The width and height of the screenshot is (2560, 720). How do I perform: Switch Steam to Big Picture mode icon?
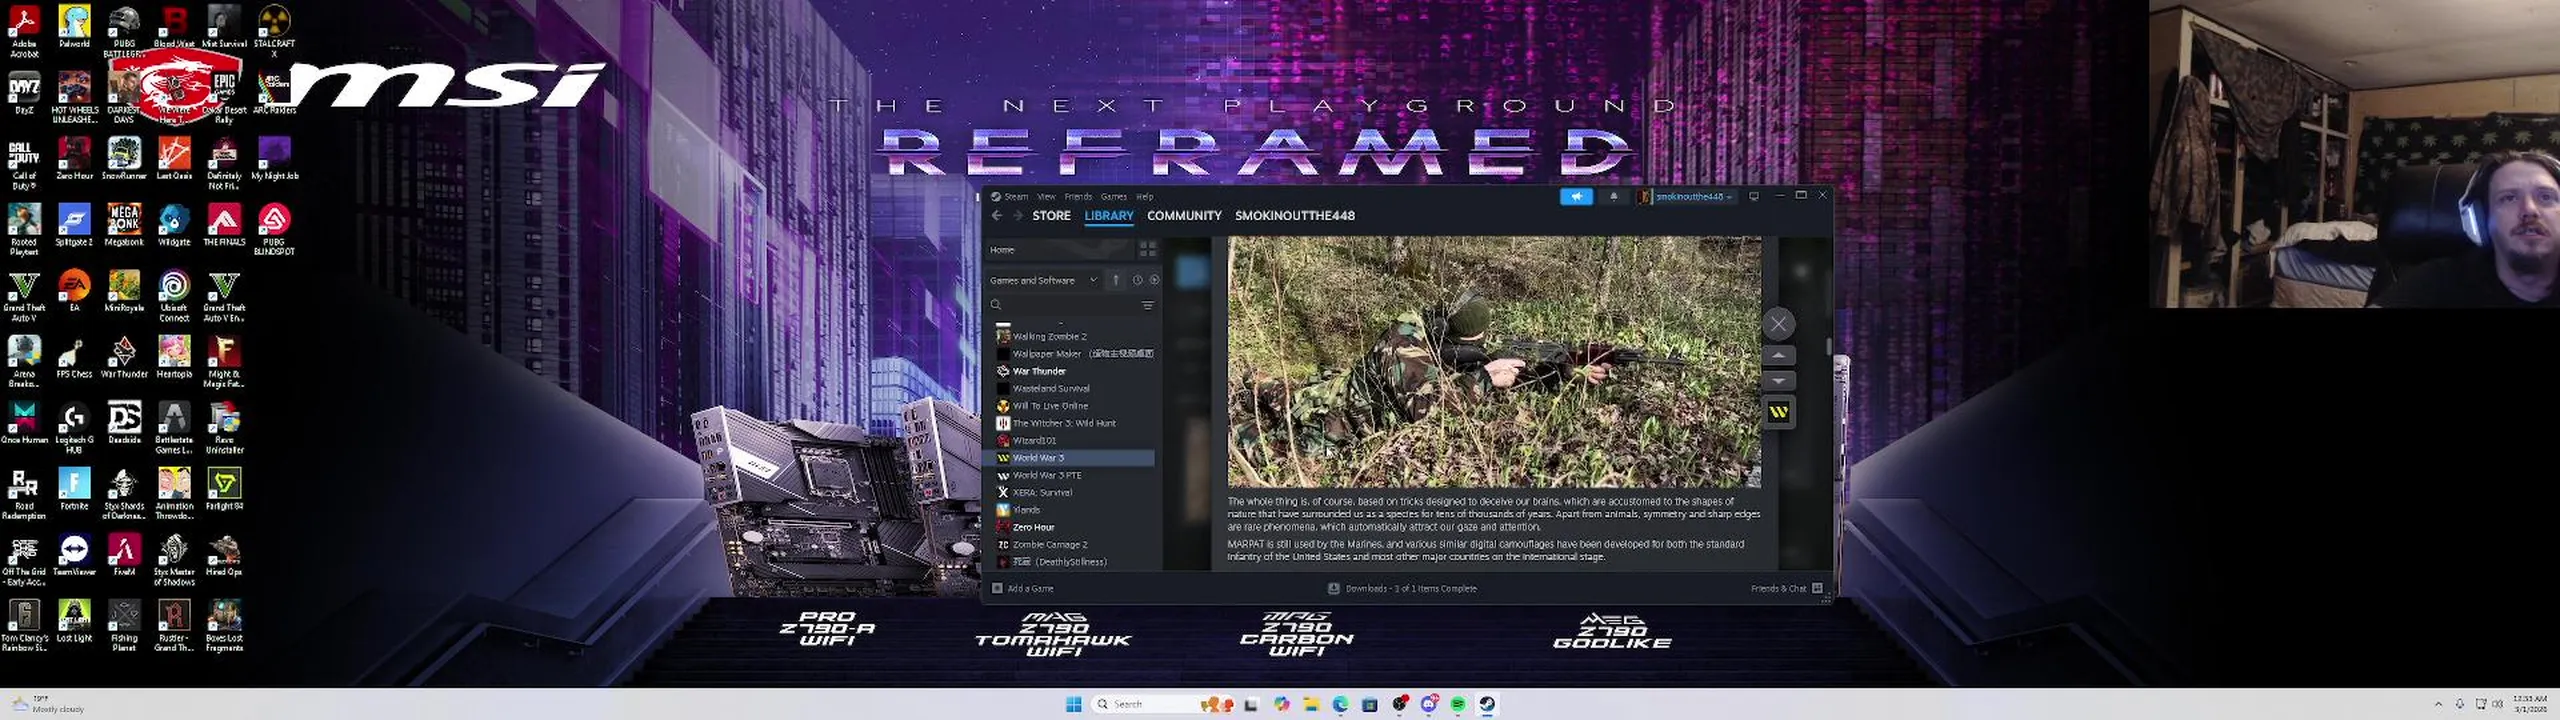point(1754,197)
